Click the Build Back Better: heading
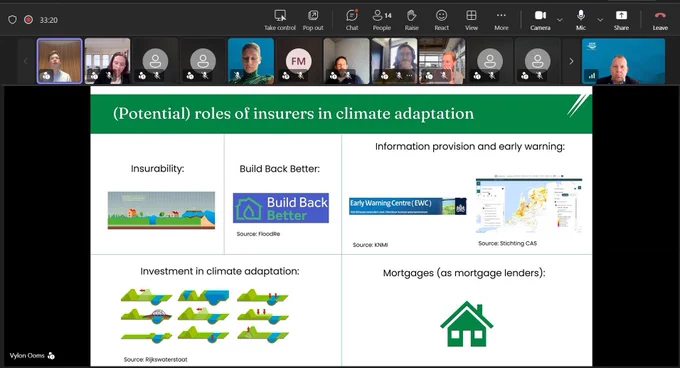The height and width of the screenshot is (368, 680). [x=279, y=169]
